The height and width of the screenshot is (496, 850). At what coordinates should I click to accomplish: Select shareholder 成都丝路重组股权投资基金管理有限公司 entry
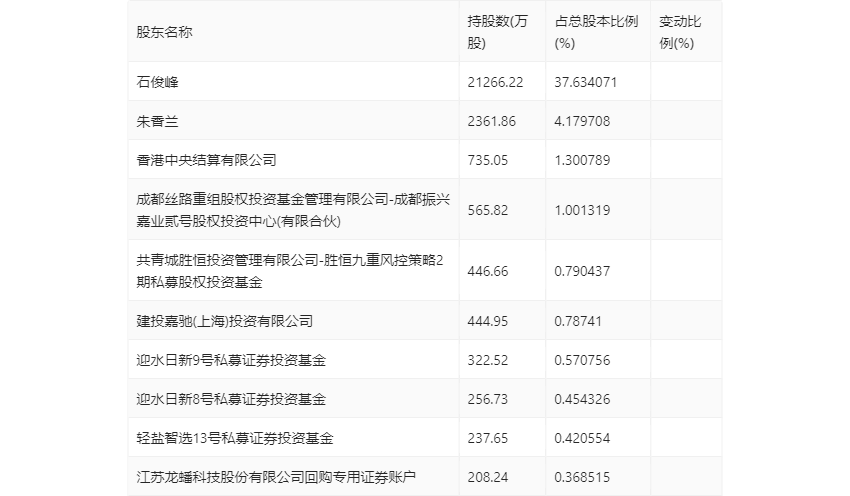pos(293,210)
